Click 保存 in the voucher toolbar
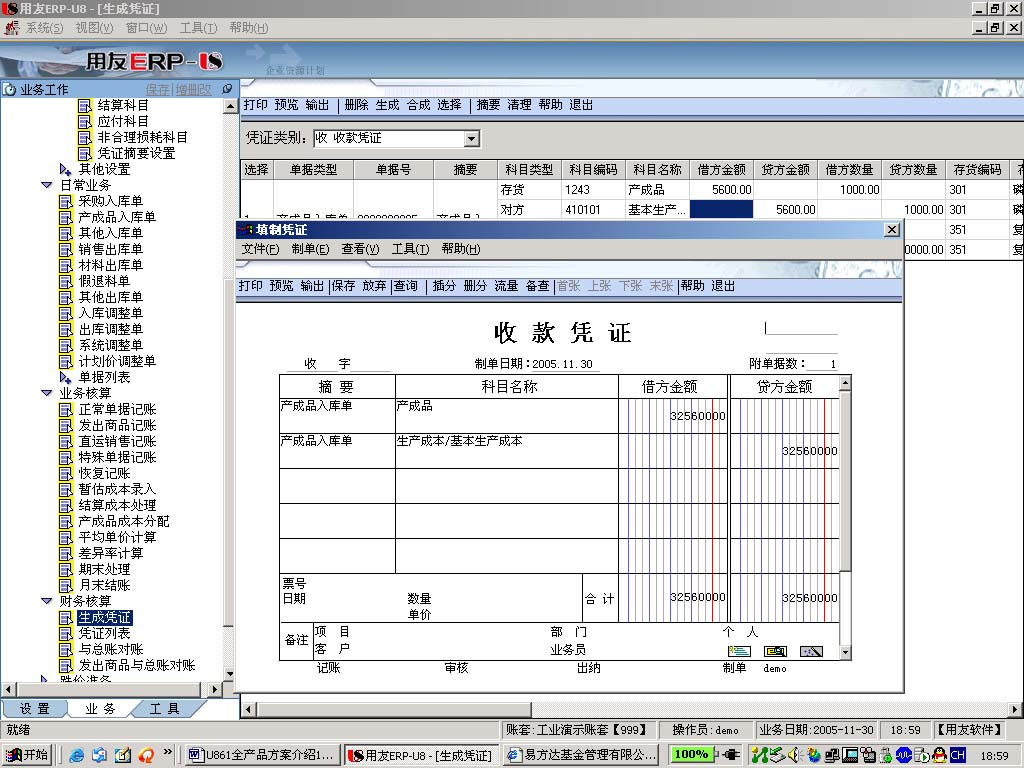 coord(344,286)
